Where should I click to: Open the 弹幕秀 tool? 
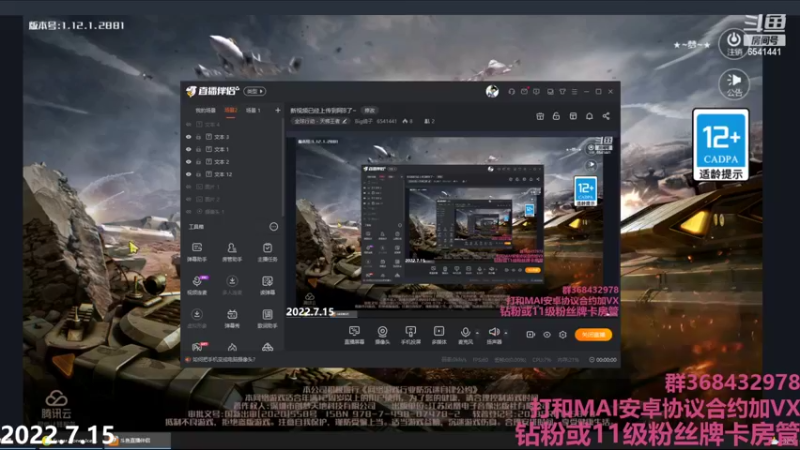(x=232, y=318)
